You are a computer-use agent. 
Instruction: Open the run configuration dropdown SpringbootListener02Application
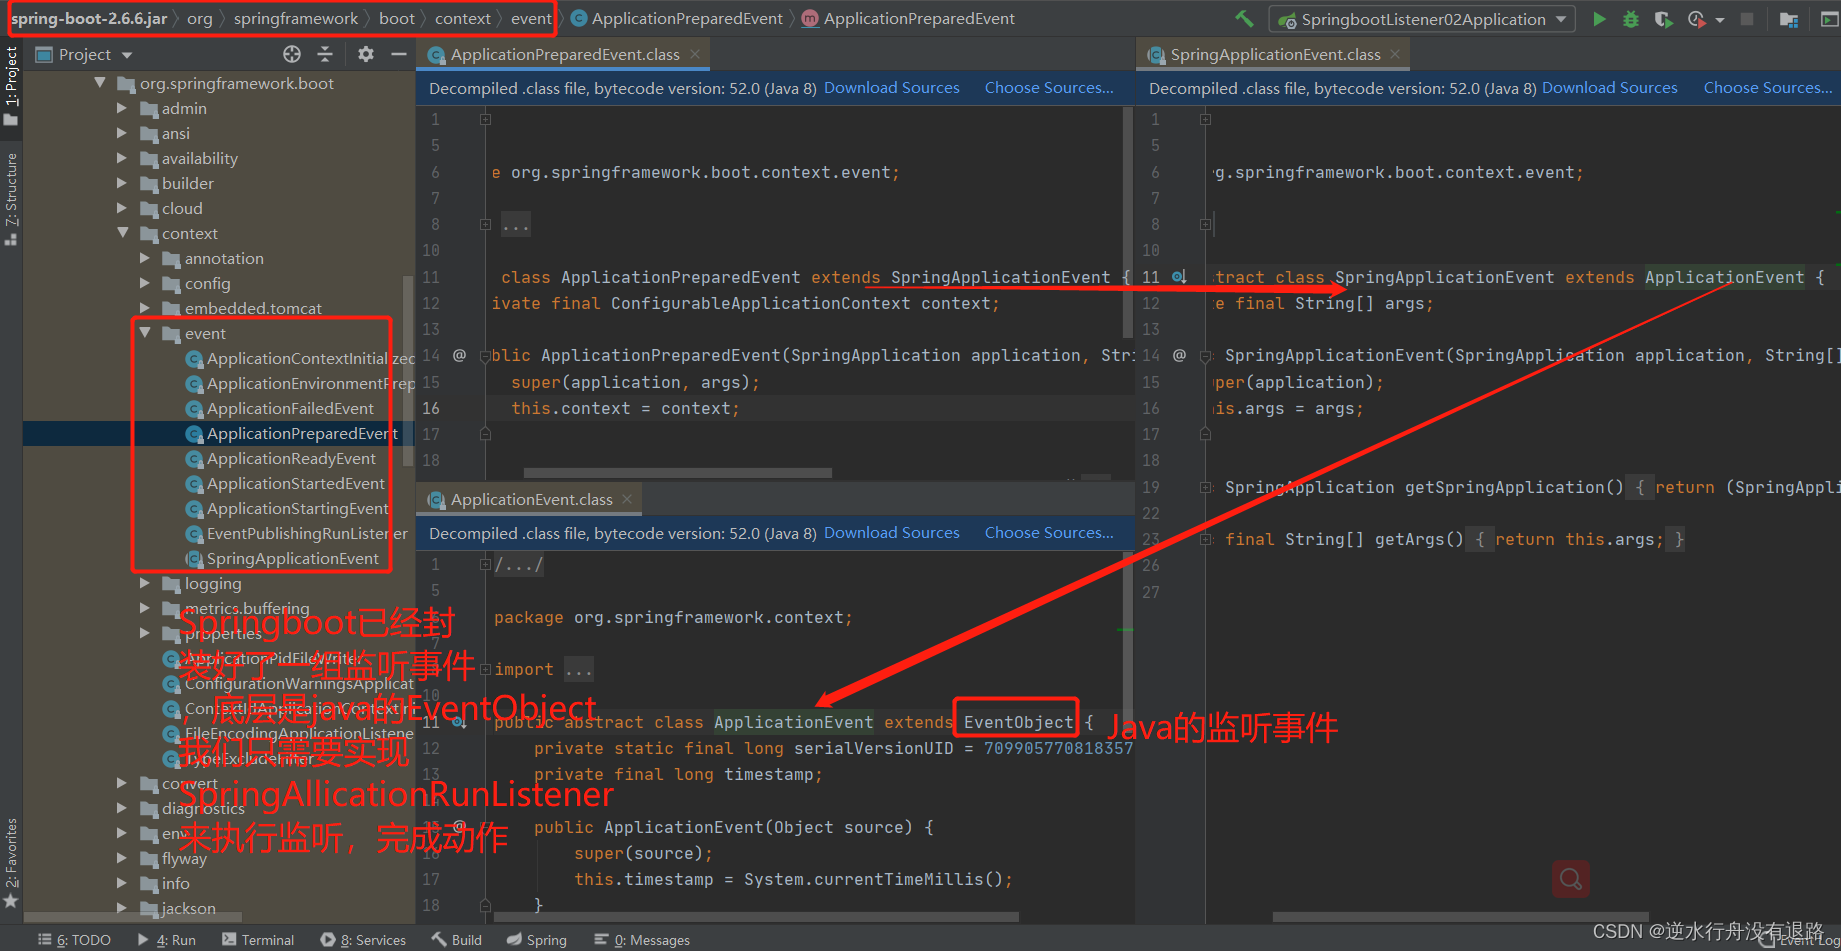coord(1422,19)
